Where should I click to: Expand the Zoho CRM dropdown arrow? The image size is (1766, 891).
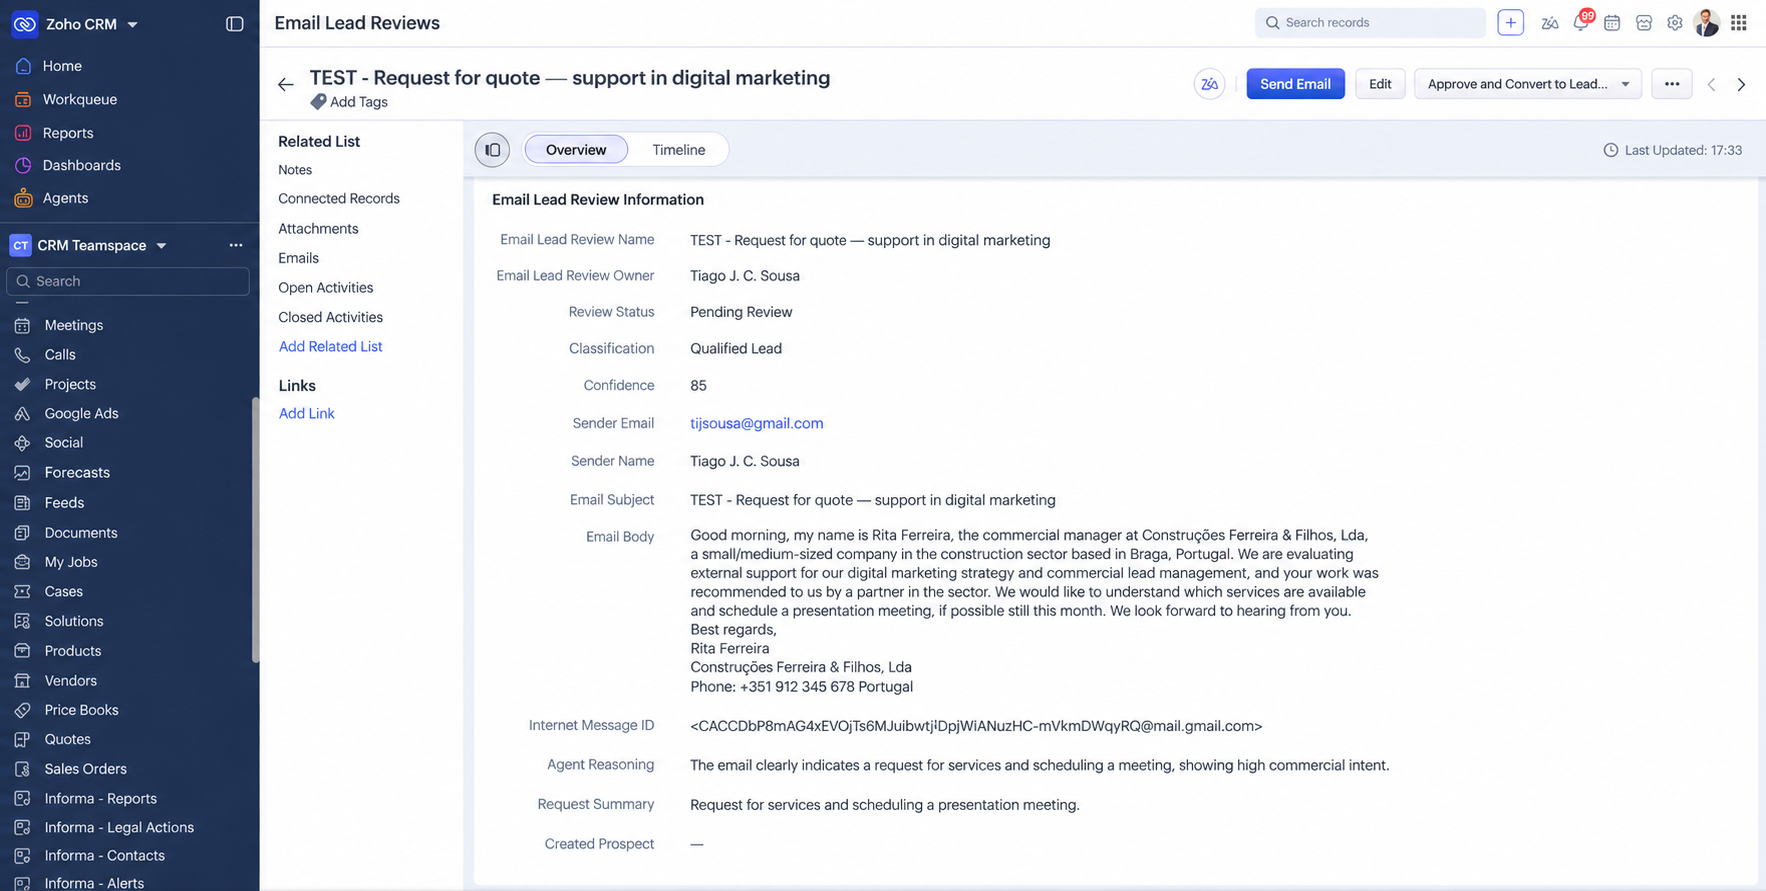(132, 24)
